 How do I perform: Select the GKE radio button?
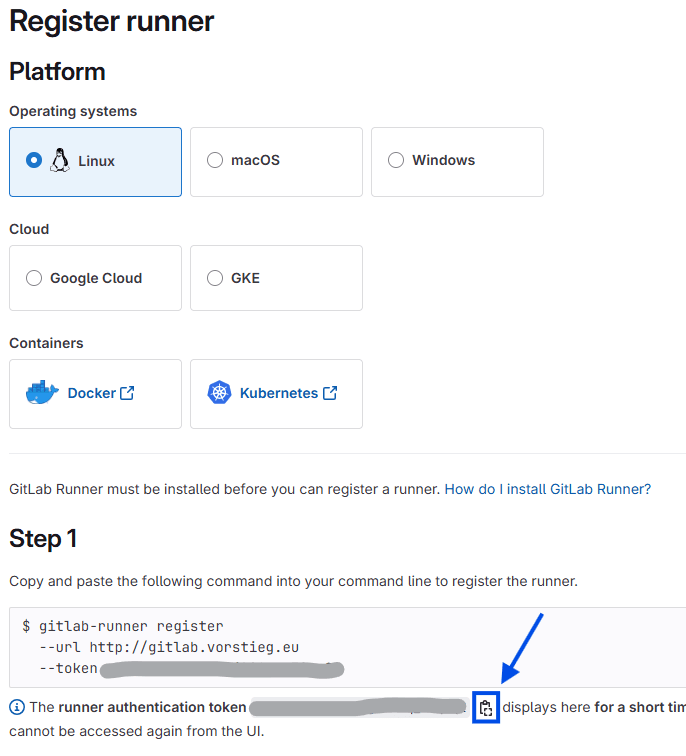pos(215,278)
